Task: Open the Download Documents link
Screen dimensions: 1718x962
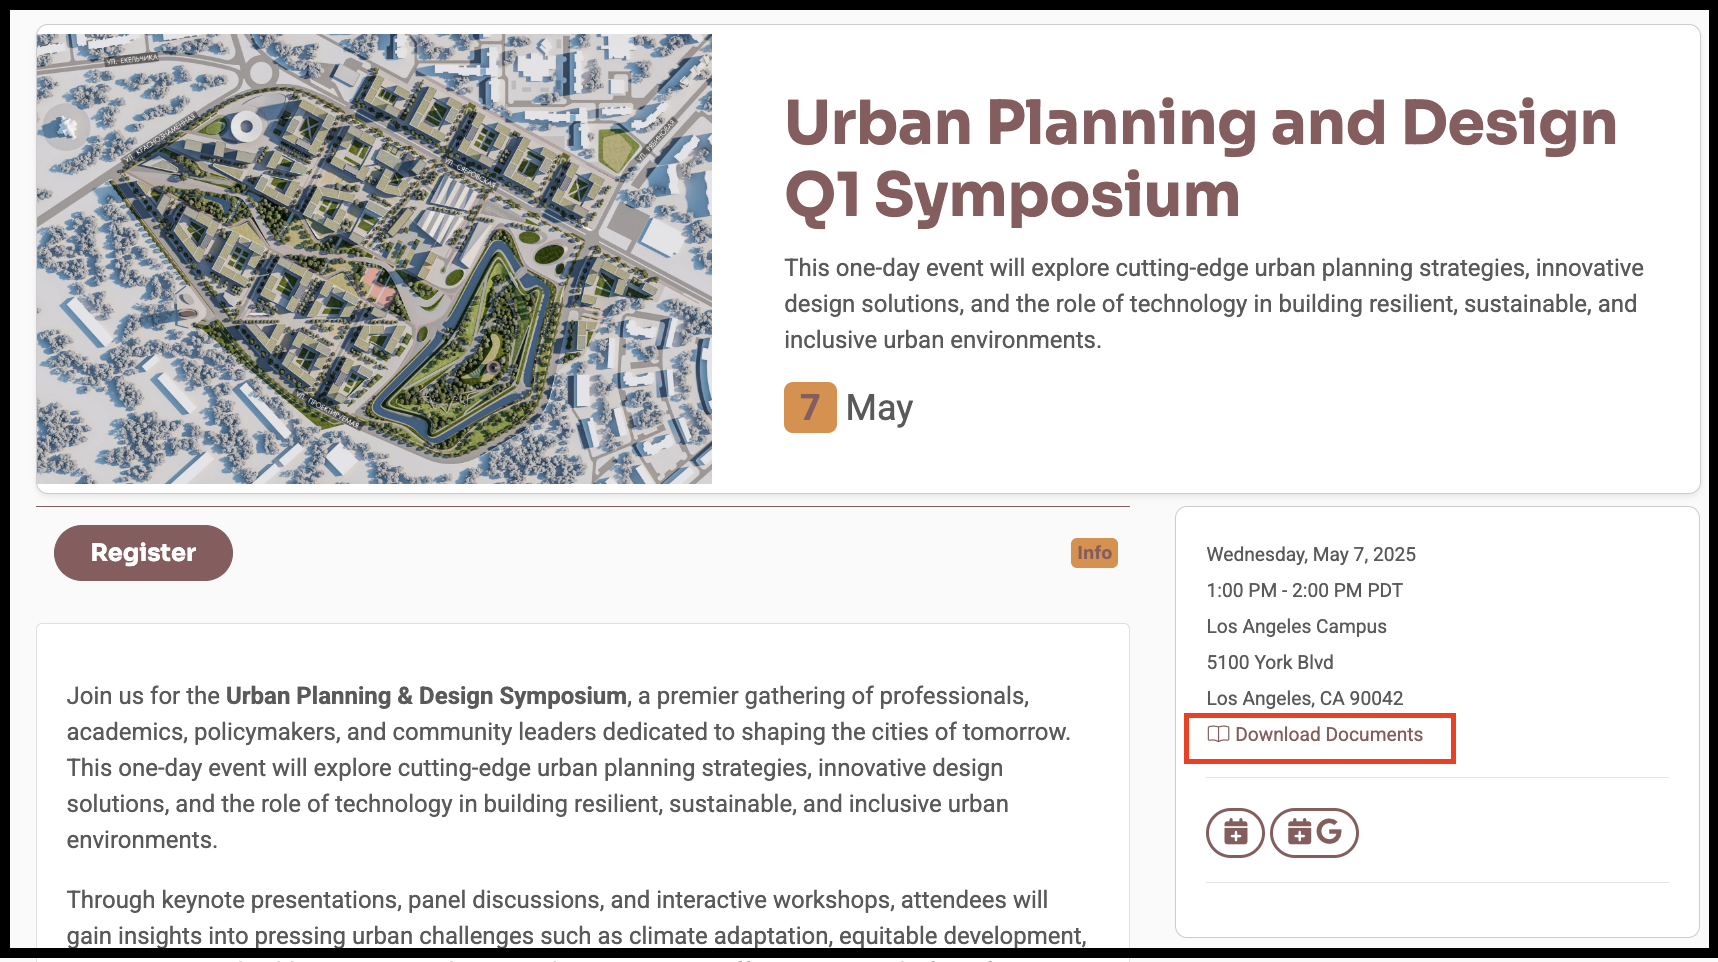Action: point(1328,735)
